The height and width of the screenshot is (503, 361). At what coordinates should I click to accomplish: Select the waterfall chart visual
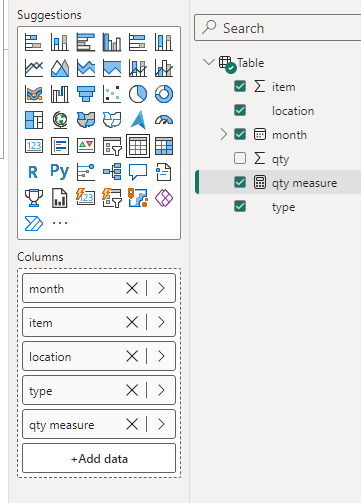coord(60,94)
